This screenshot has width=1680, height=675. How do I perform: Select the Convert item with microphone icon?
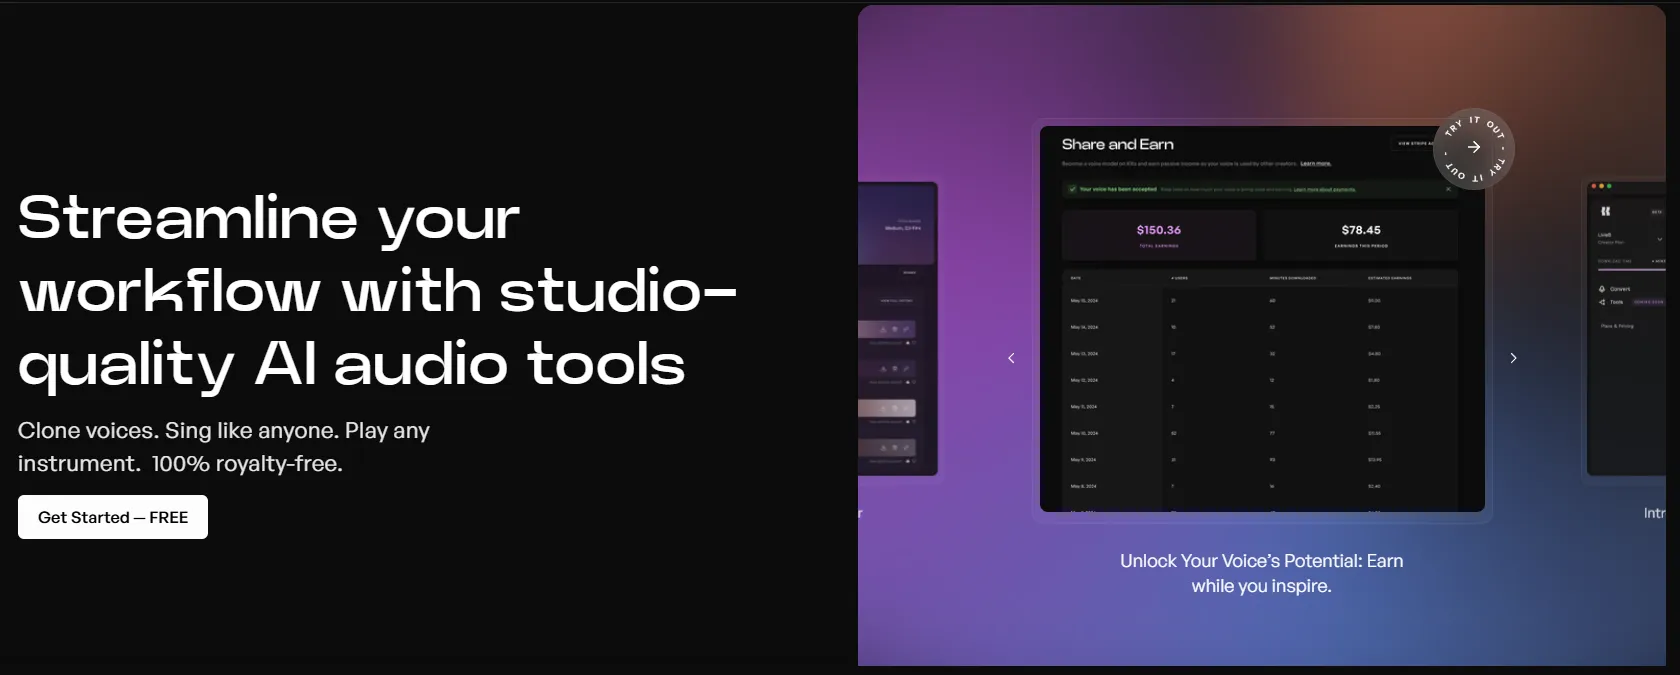(x=1614, y=289)
